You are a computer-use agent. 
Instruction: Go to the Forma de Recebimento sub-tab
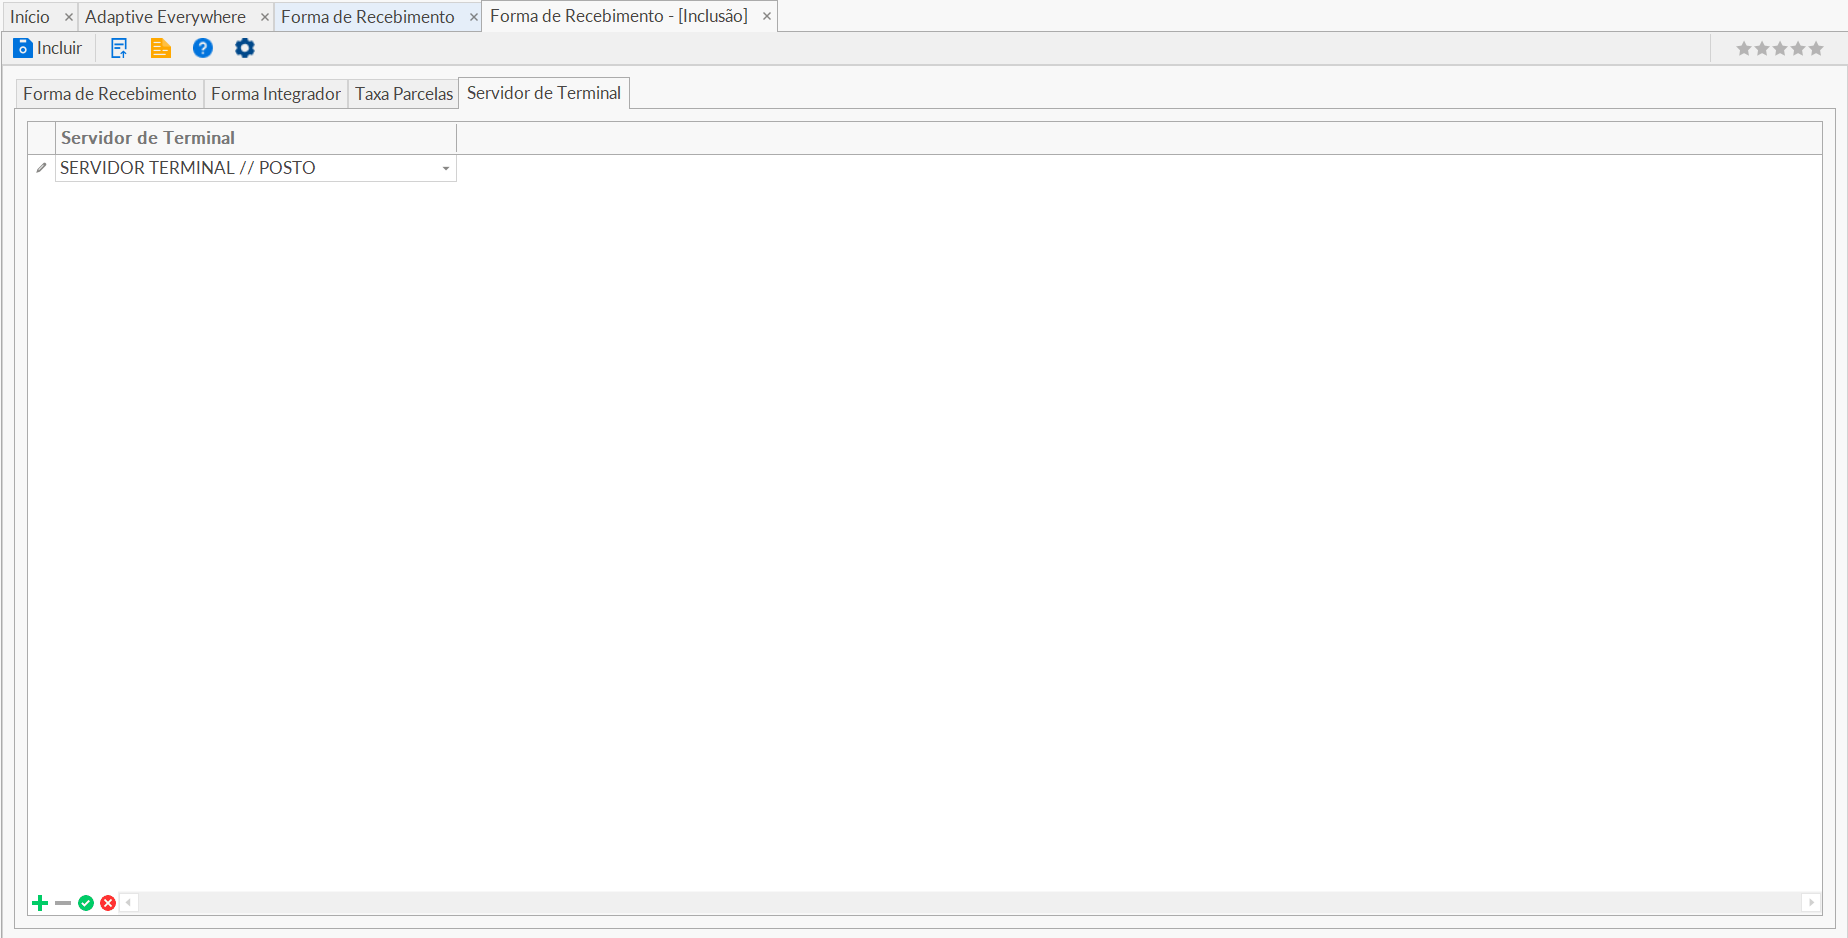coord(110,94)
